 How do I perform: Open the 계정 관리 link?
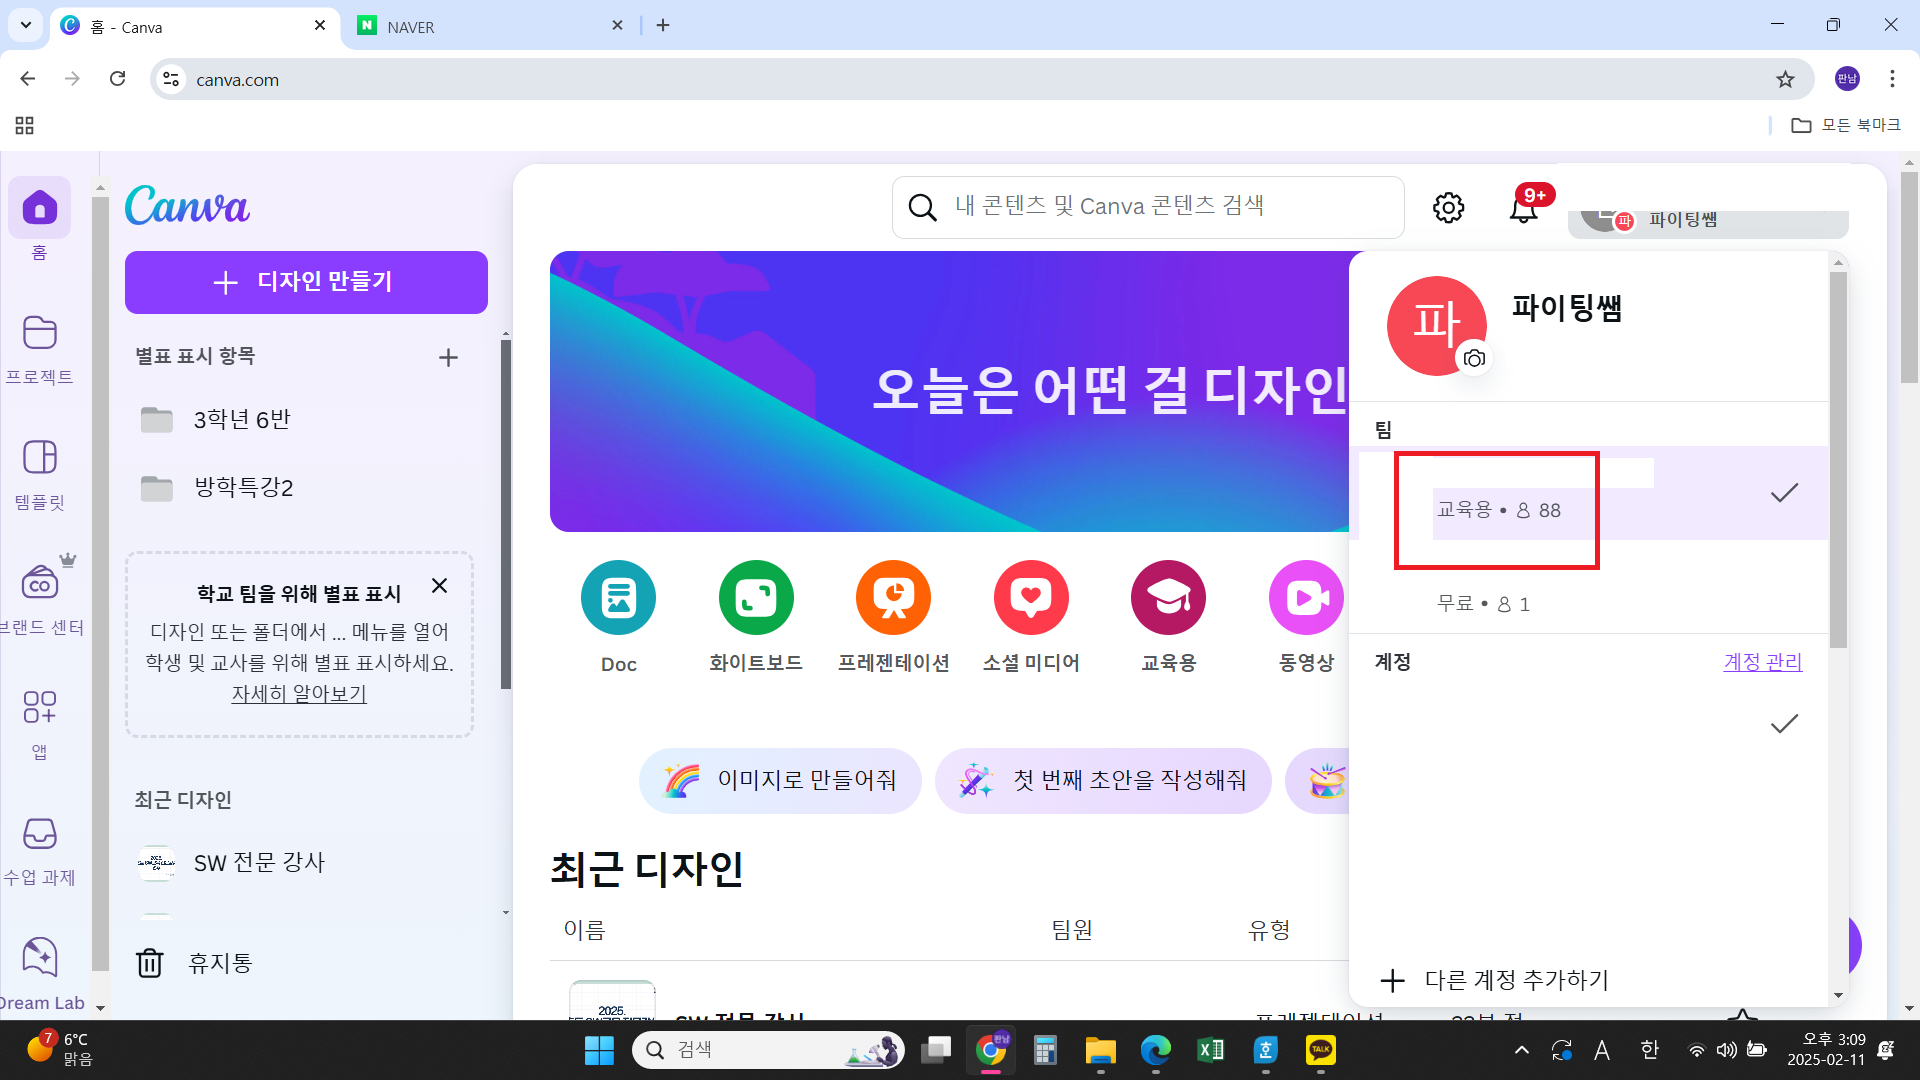pos(1762,661)
